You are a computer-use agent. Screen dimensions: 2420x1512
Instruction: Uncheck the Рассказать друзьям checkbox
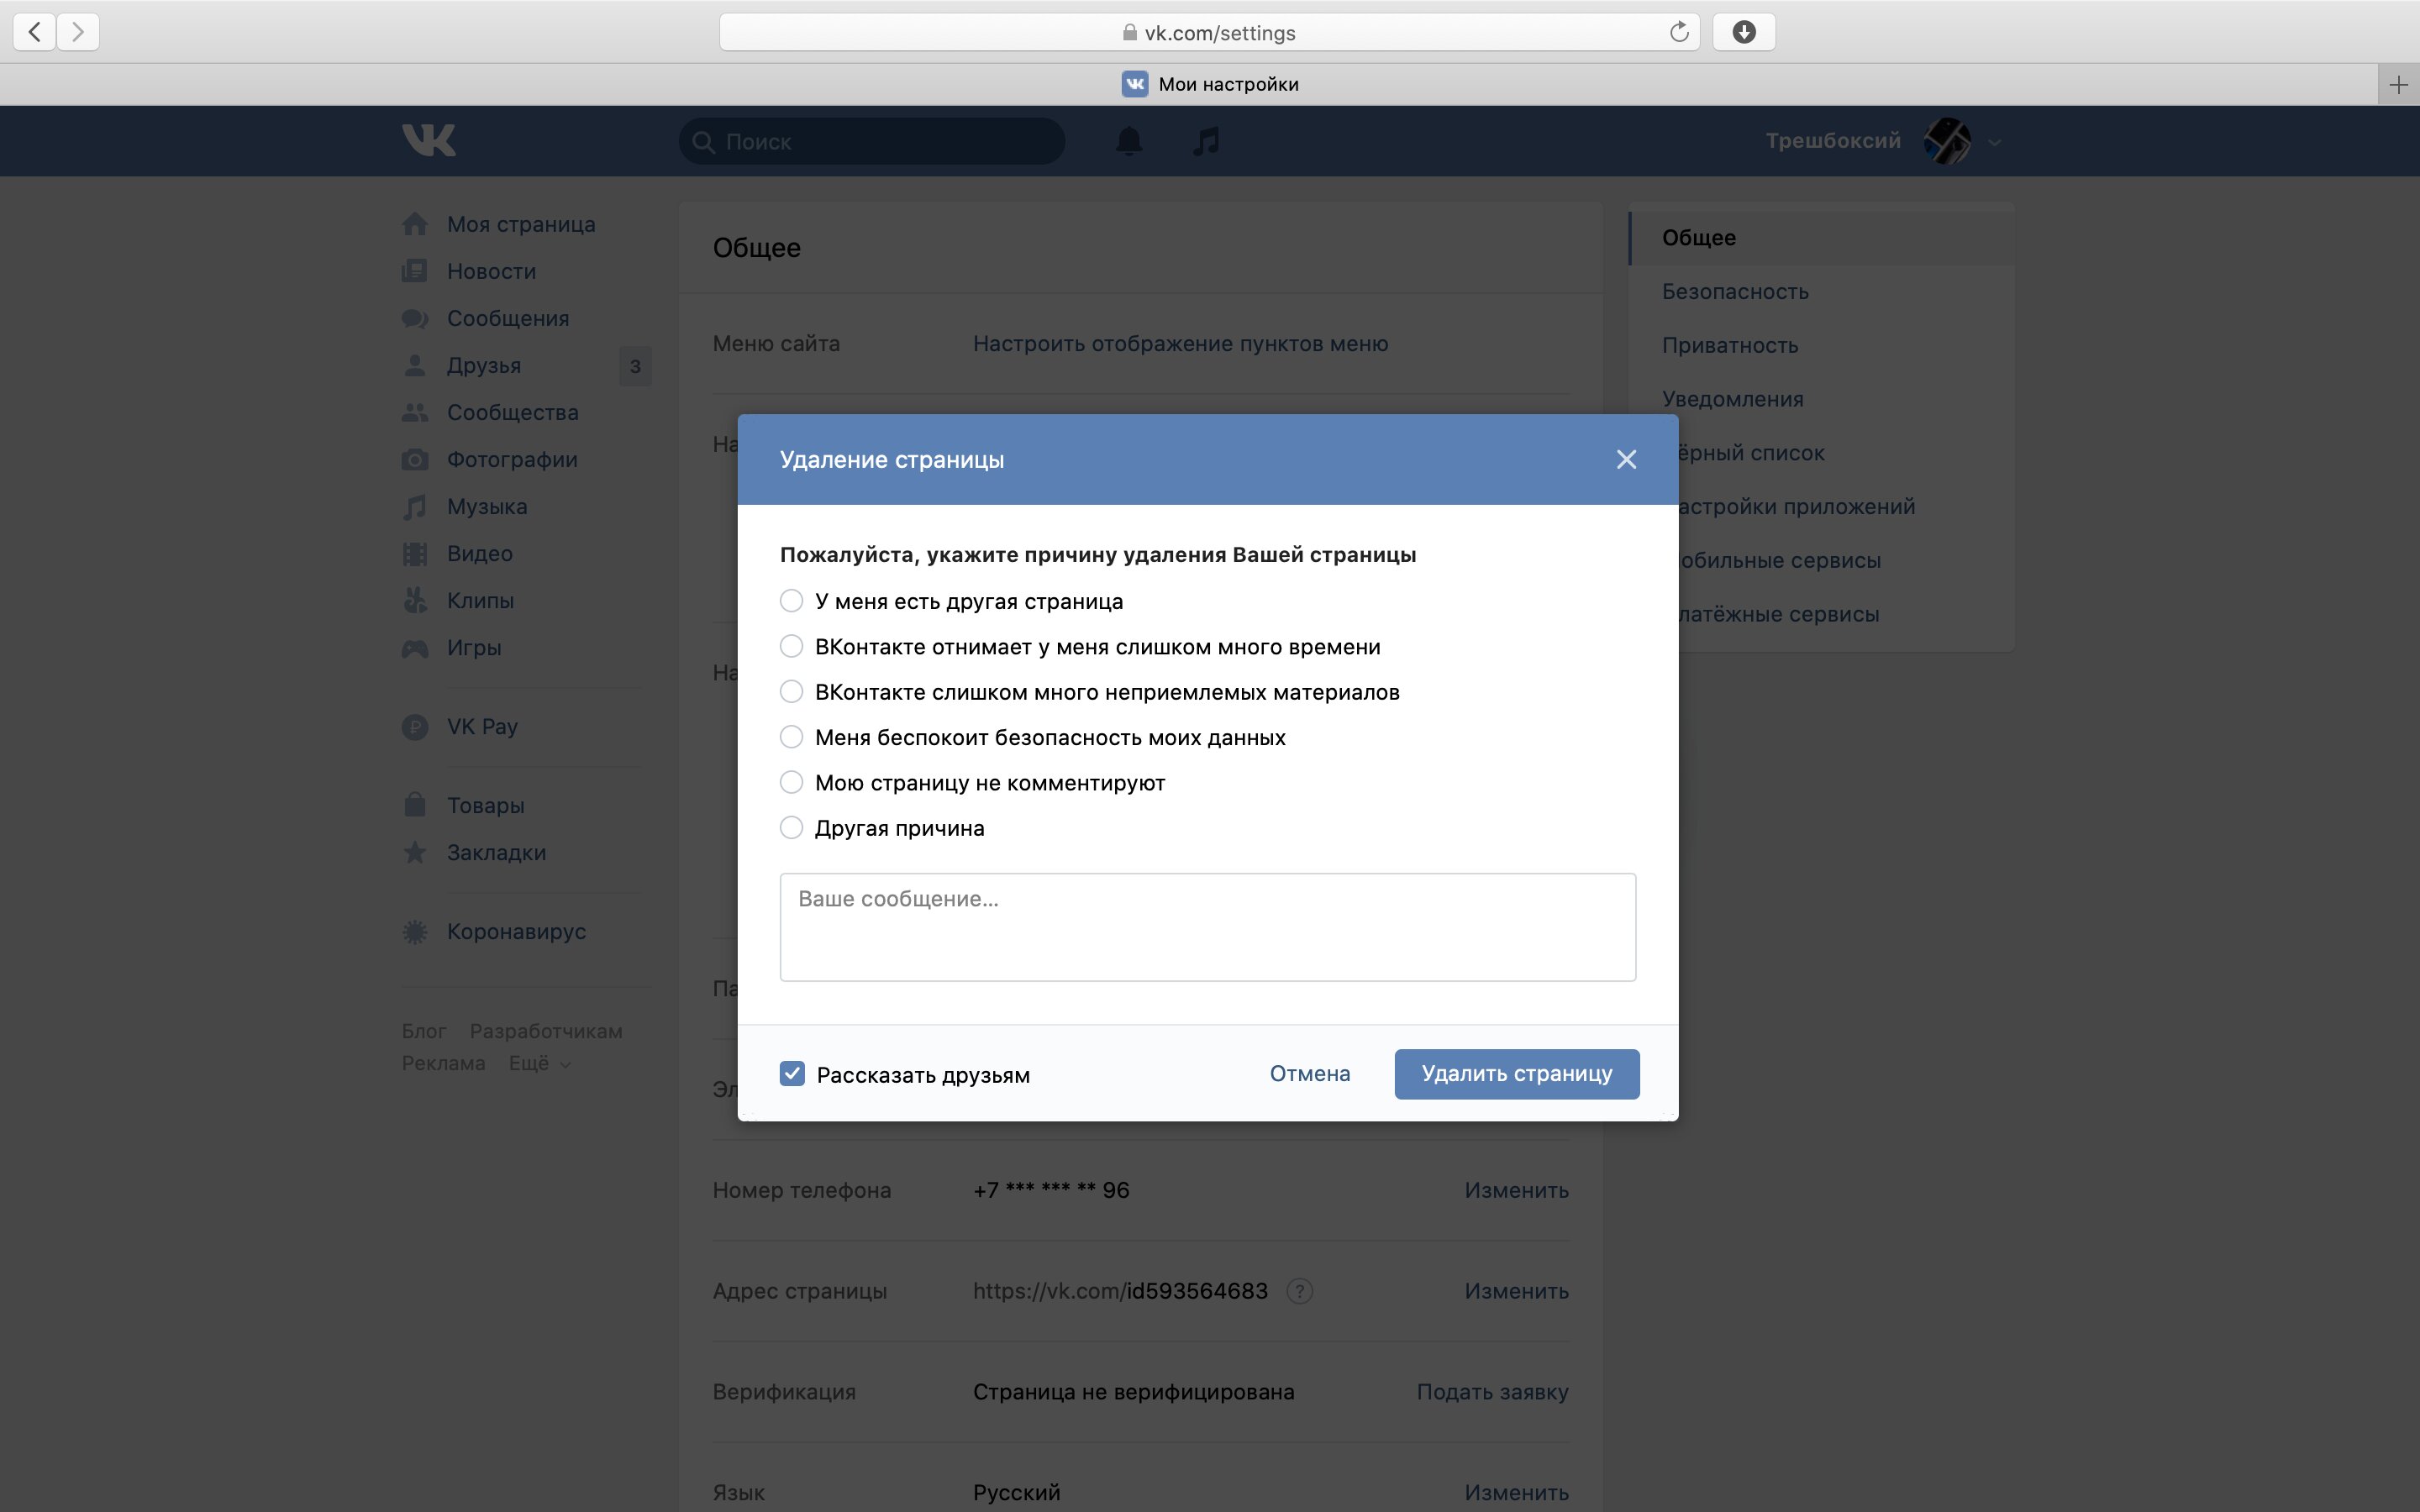pos(792,1074)
